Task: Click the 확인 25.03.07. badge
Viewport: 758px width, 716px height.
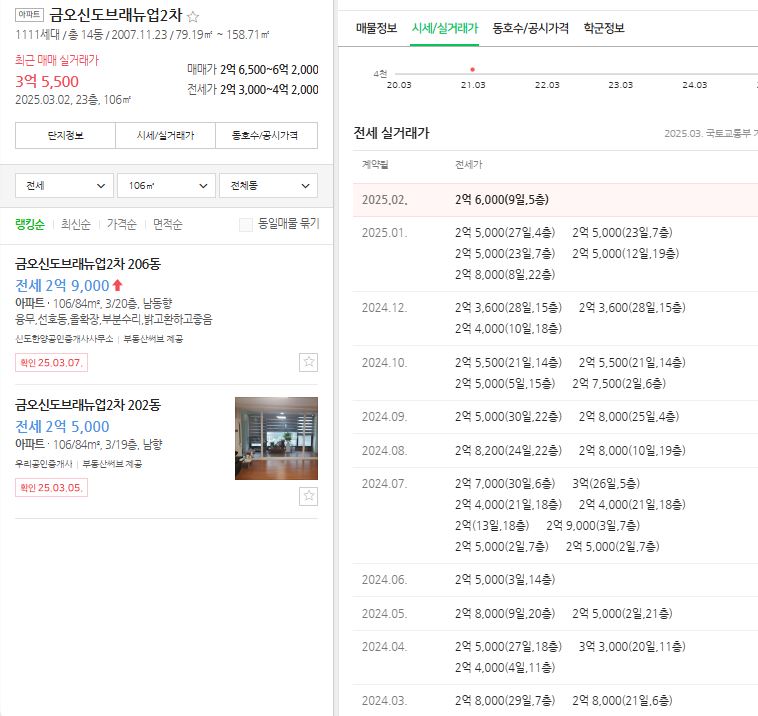Action: (x=51, y=363)
